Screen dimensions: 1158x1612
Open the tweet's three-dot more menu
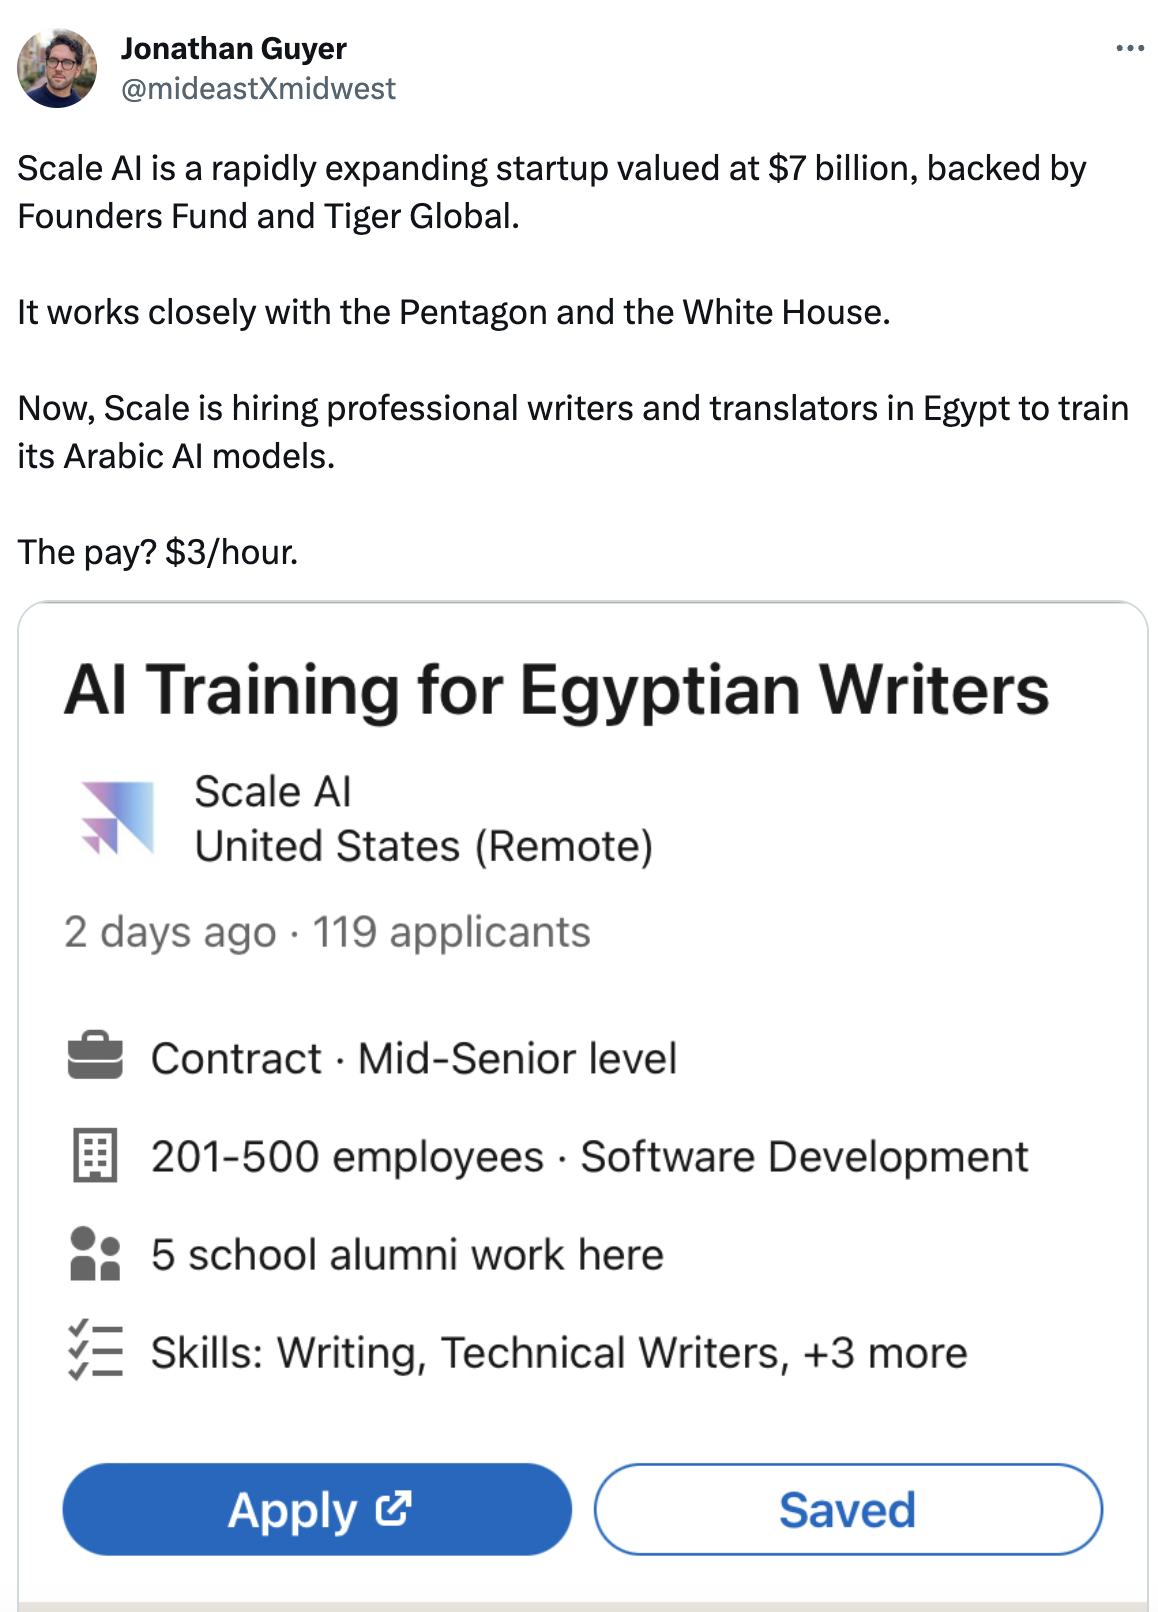click(x=1129, y=48)
